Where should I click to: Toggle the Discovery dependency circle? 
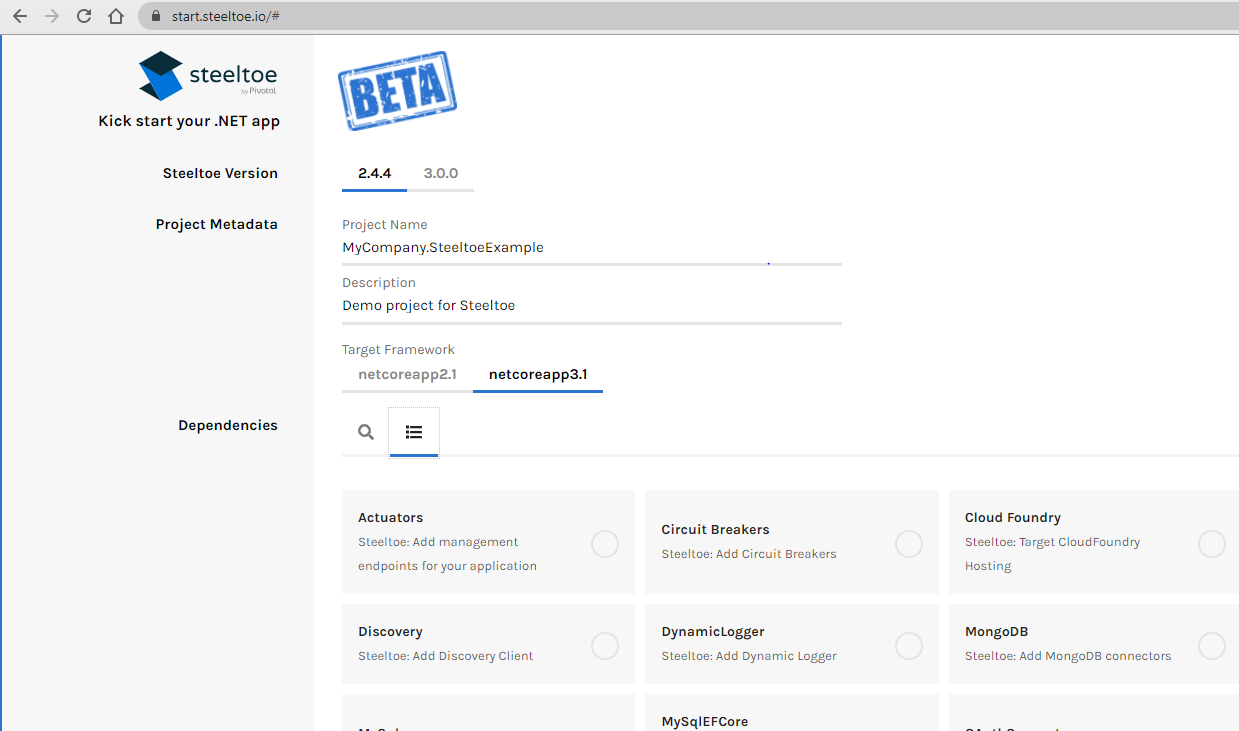pos(605,646)
